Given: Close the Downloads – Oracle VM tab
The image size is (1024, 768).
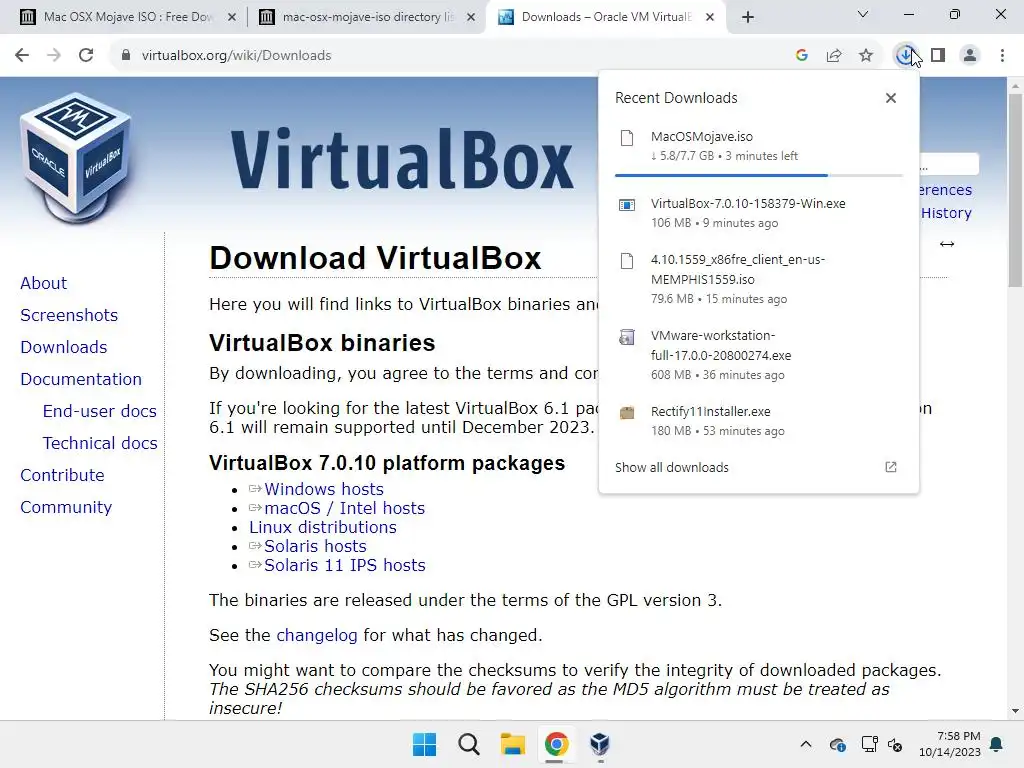Looking at the screenshot, I should [x=710, y=18].
